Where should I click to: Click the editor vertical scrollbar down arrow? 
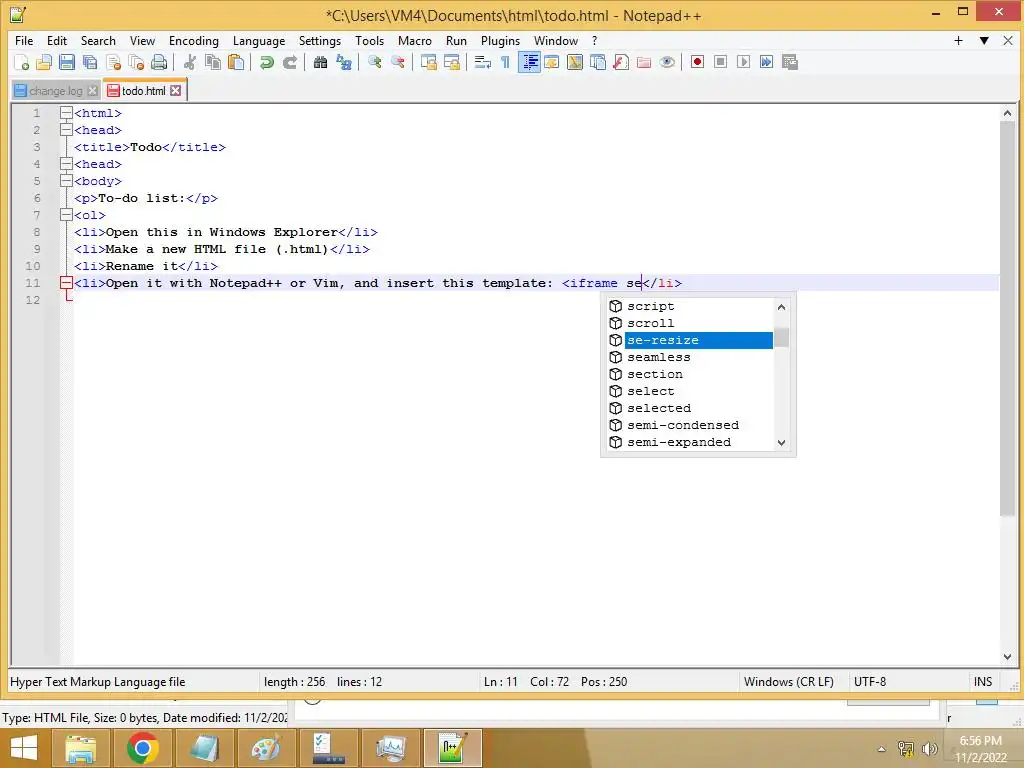coord(1007,657)
